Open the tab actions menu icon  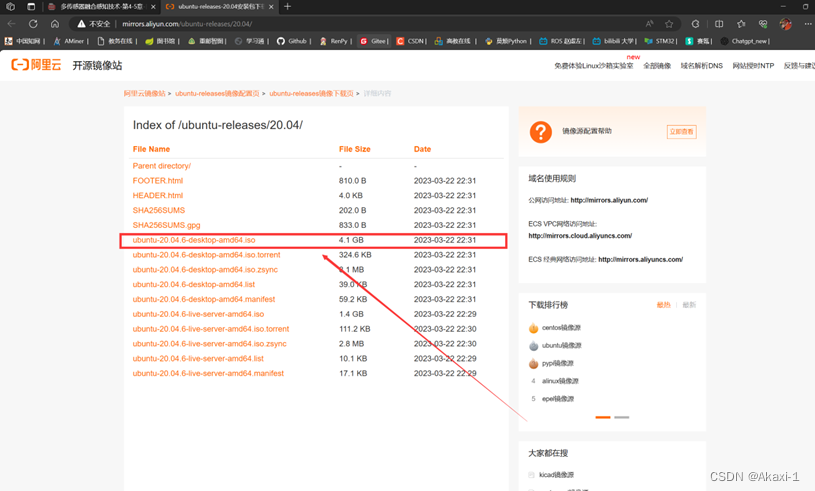coord(31,7)
